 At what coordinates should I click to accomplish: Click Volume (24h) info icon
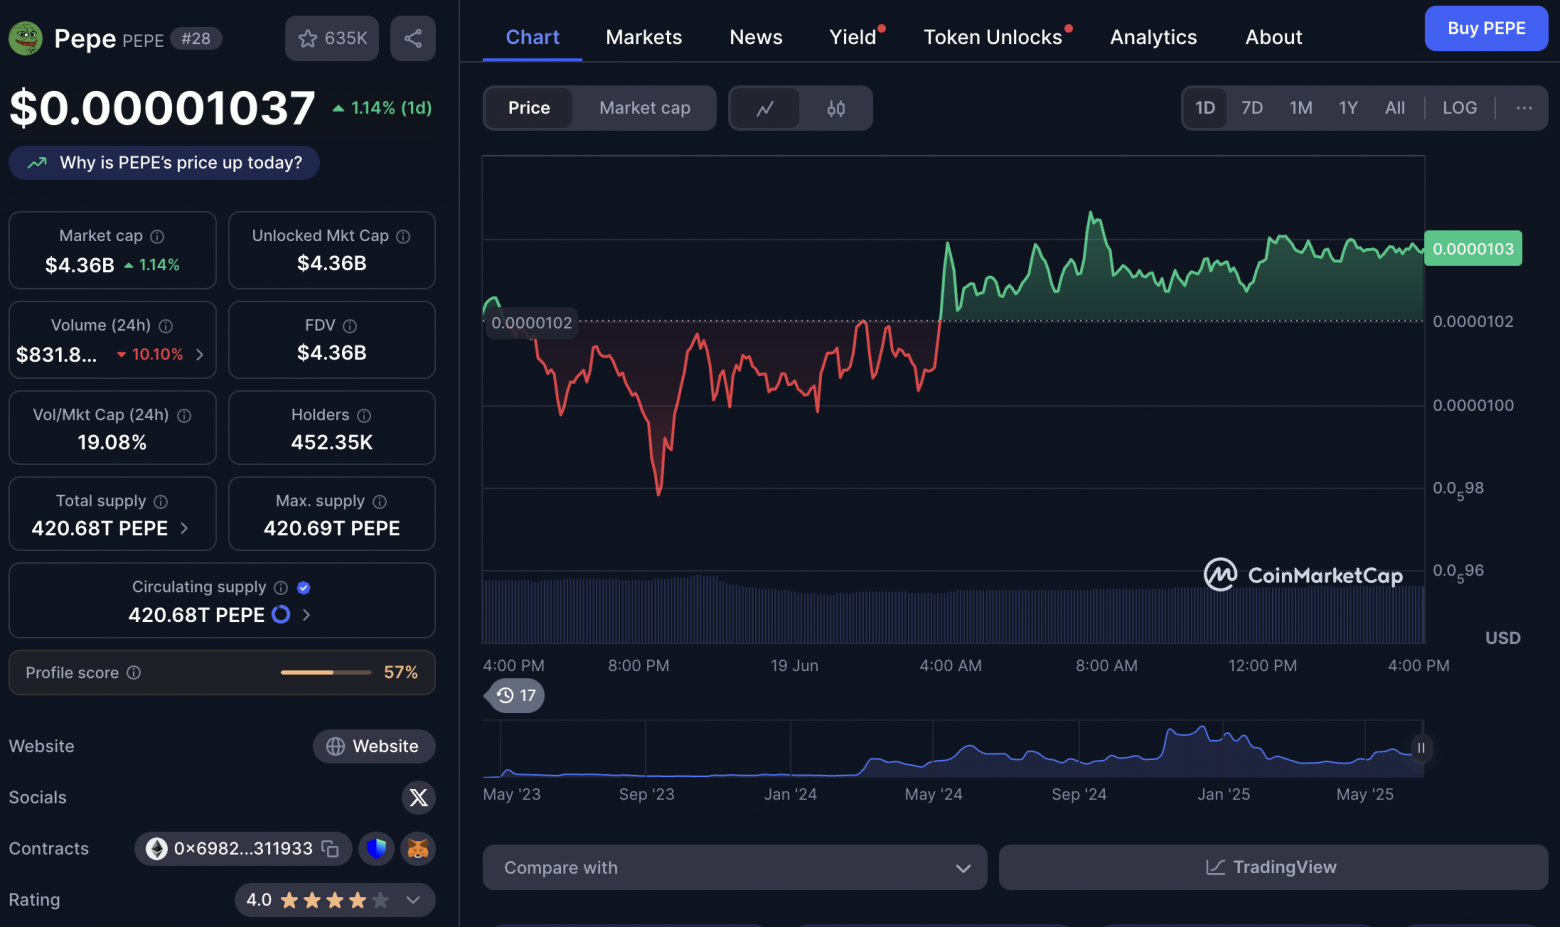(166, 326)
